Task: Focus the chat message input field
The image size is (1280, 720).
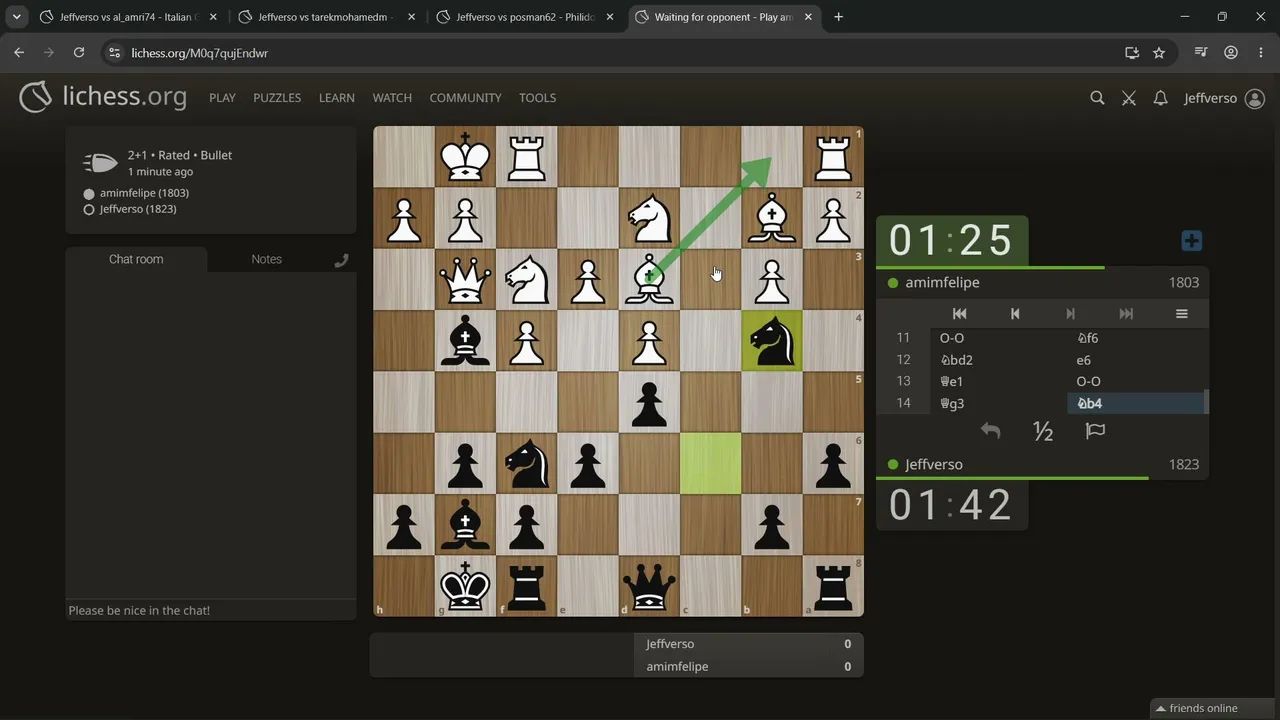Action: click(211, 610)
